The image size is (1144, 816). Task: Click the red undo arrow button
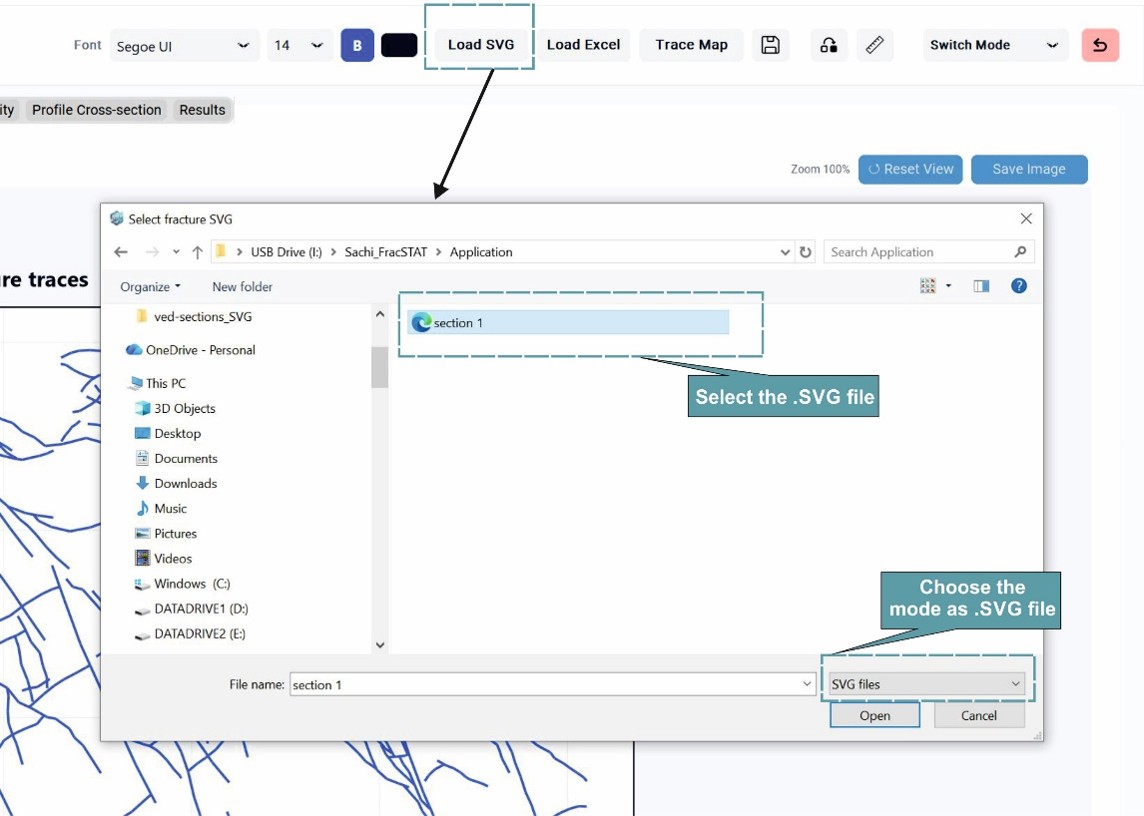pos(1100,45)
